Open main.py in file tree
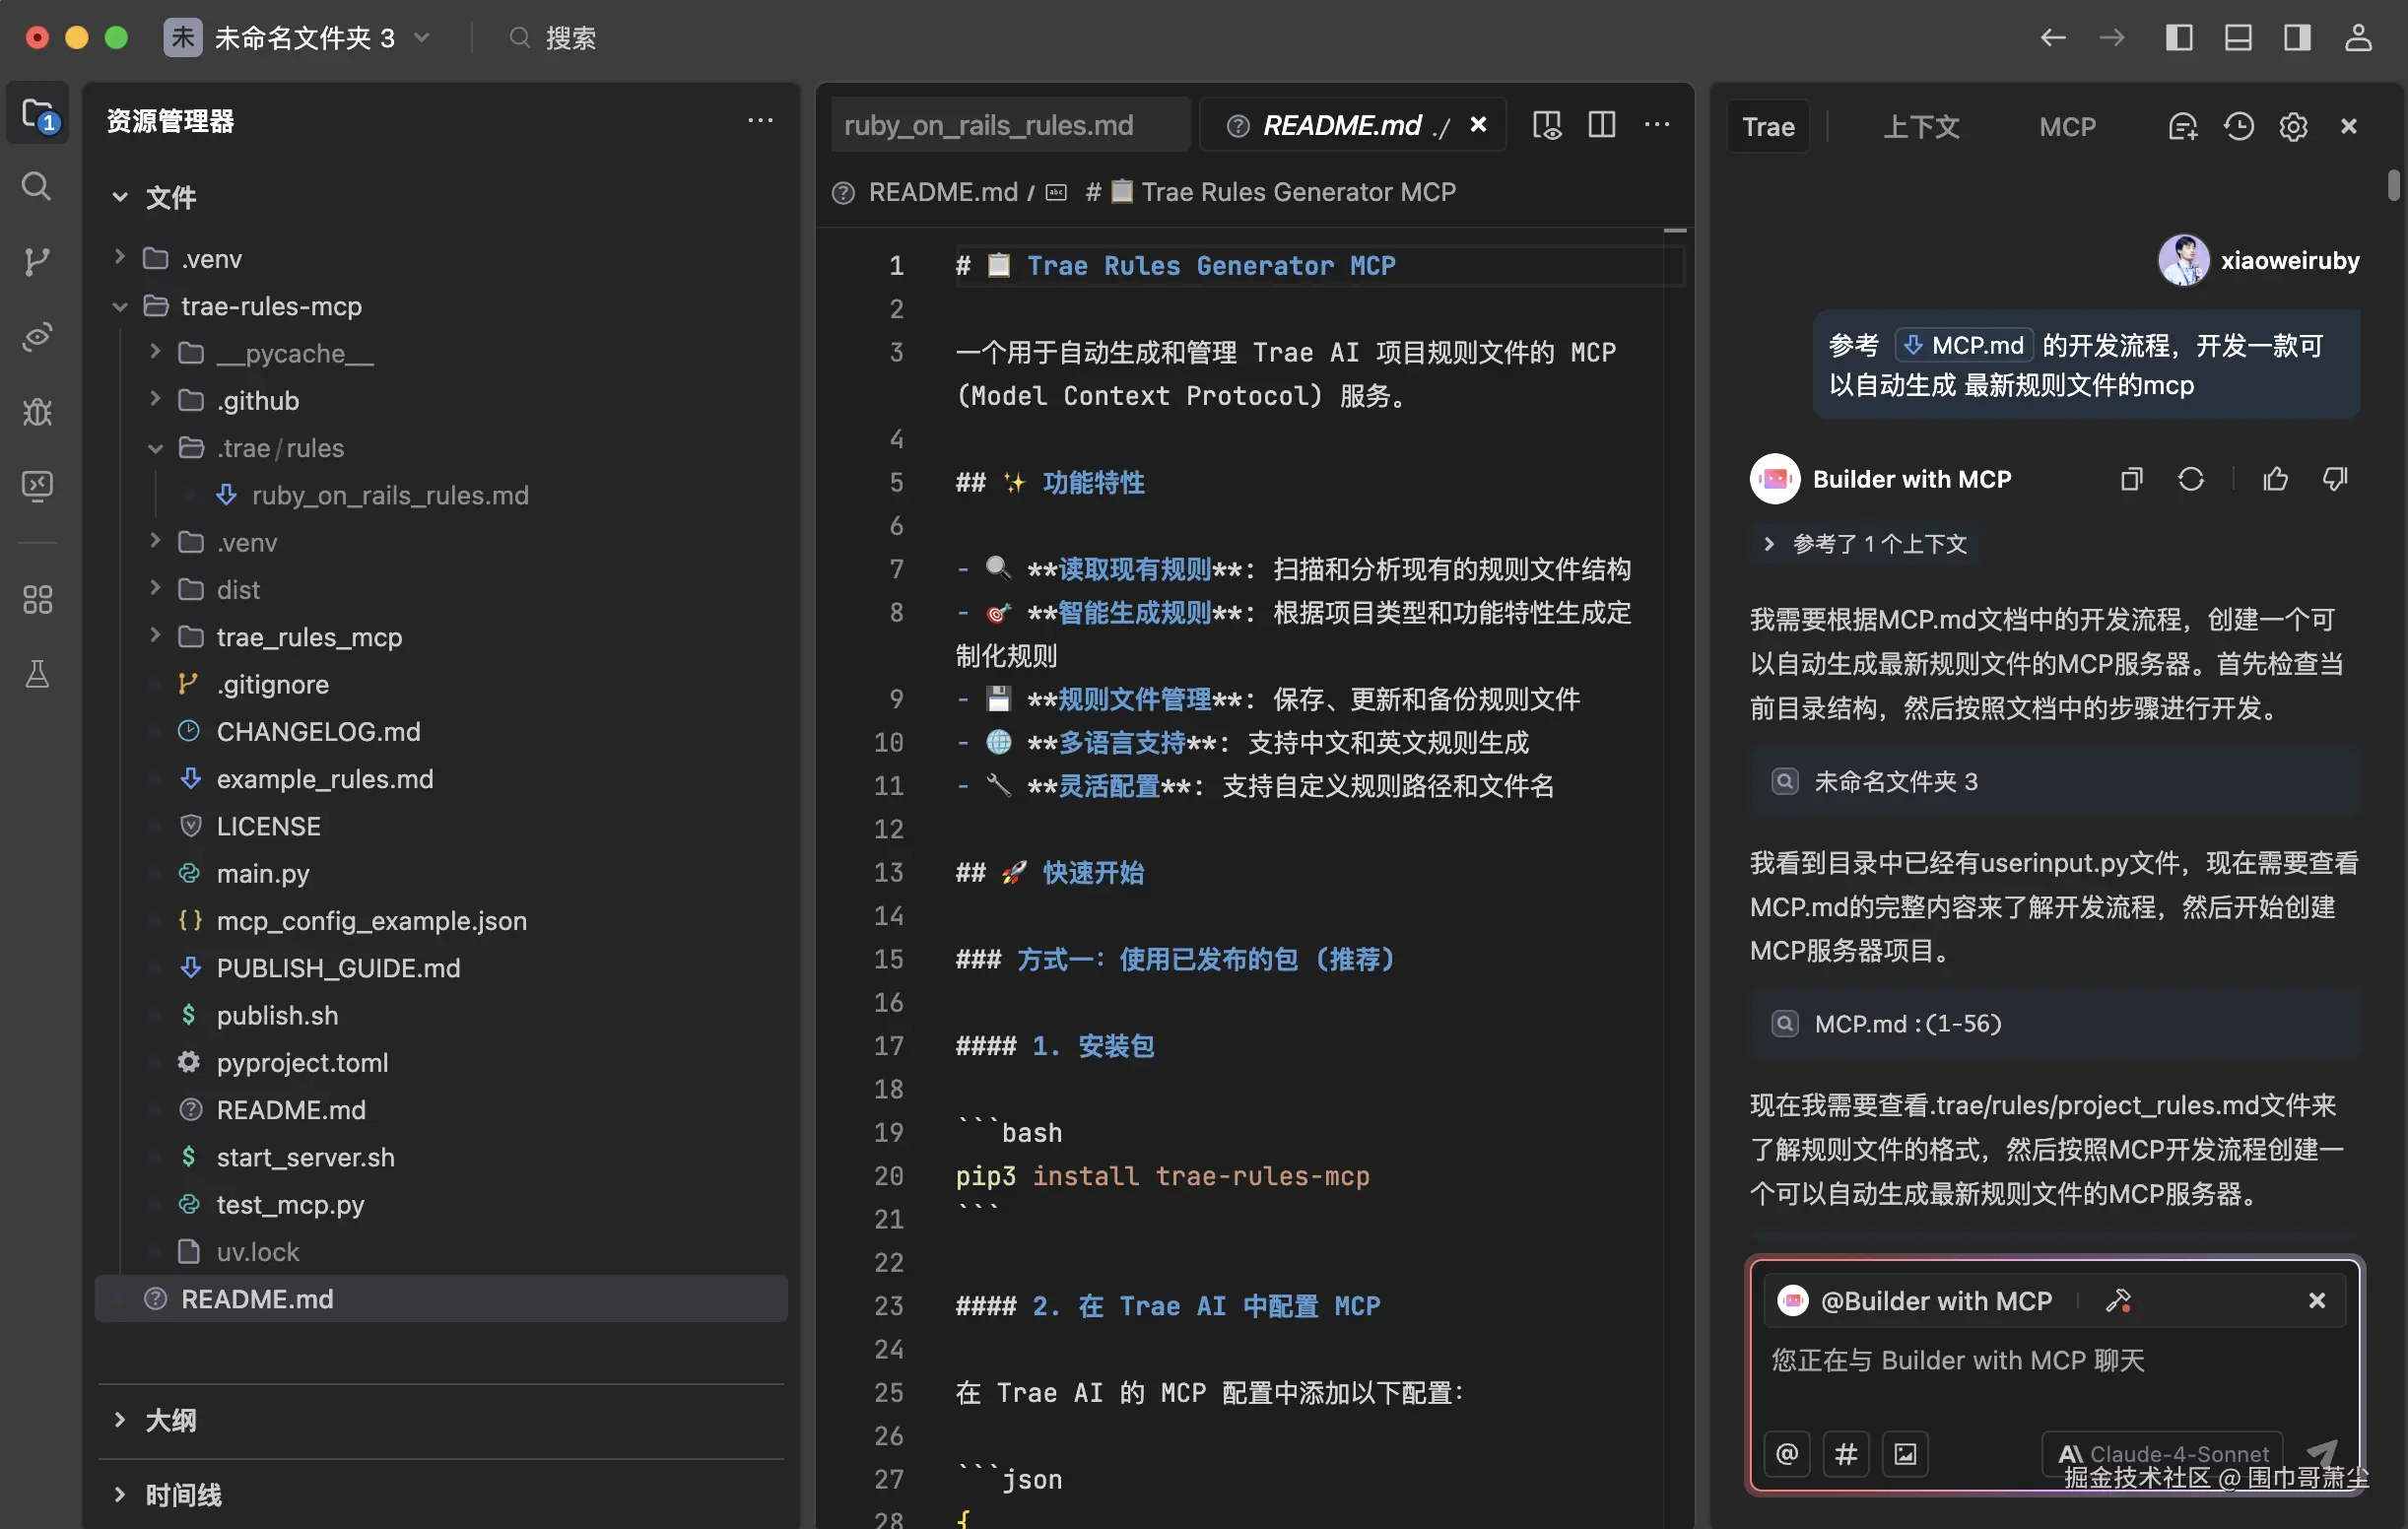Screen dimensions: 2408x1529 click(262, 873)
